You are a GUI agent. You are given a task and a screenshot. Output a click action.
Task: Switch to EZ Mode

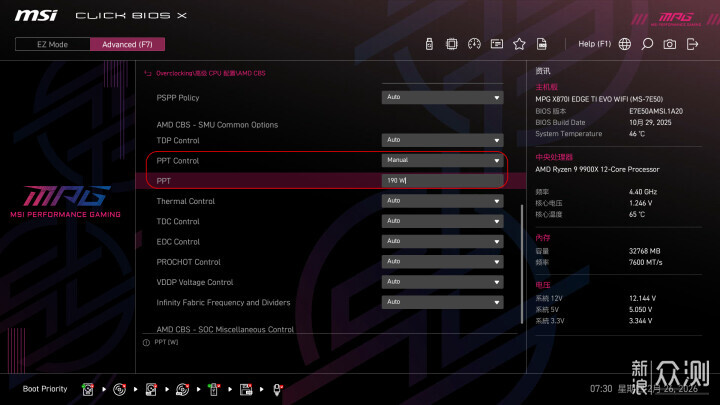coord(52,45)
